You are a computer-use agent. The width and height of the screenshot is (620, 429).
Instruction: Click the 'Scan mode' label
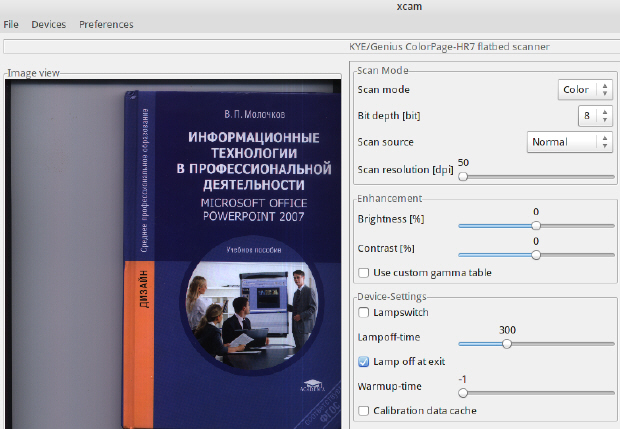pyautogui.click(x=384, y=90)
